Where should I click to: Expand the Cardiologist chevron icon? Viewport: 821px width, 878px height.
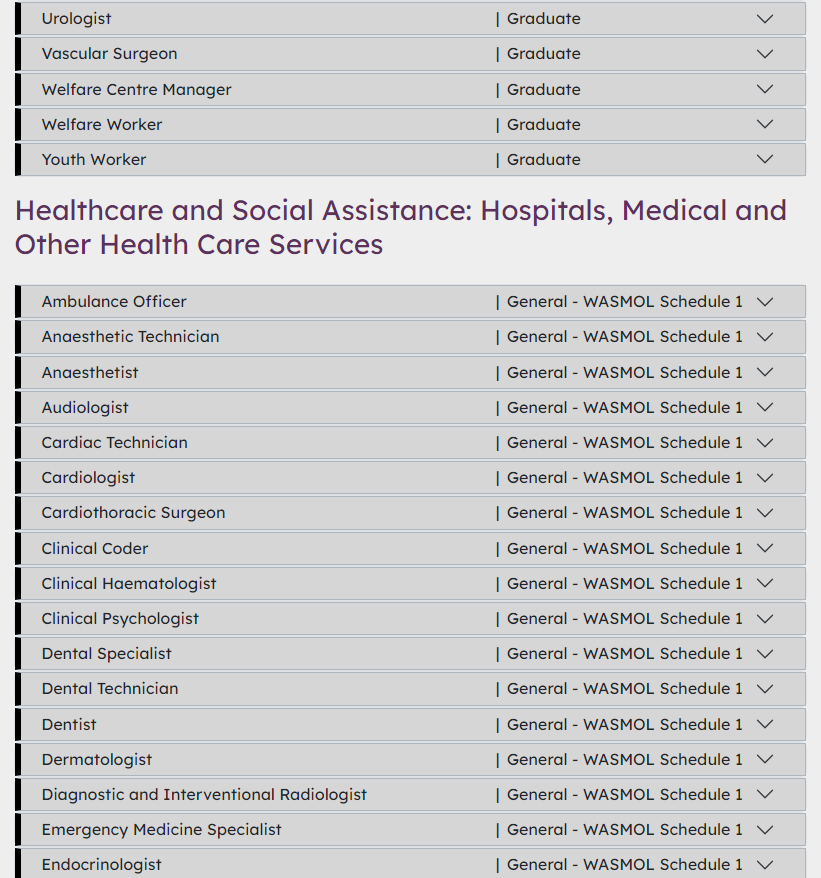pyautogui.click(x=765, y=478)
